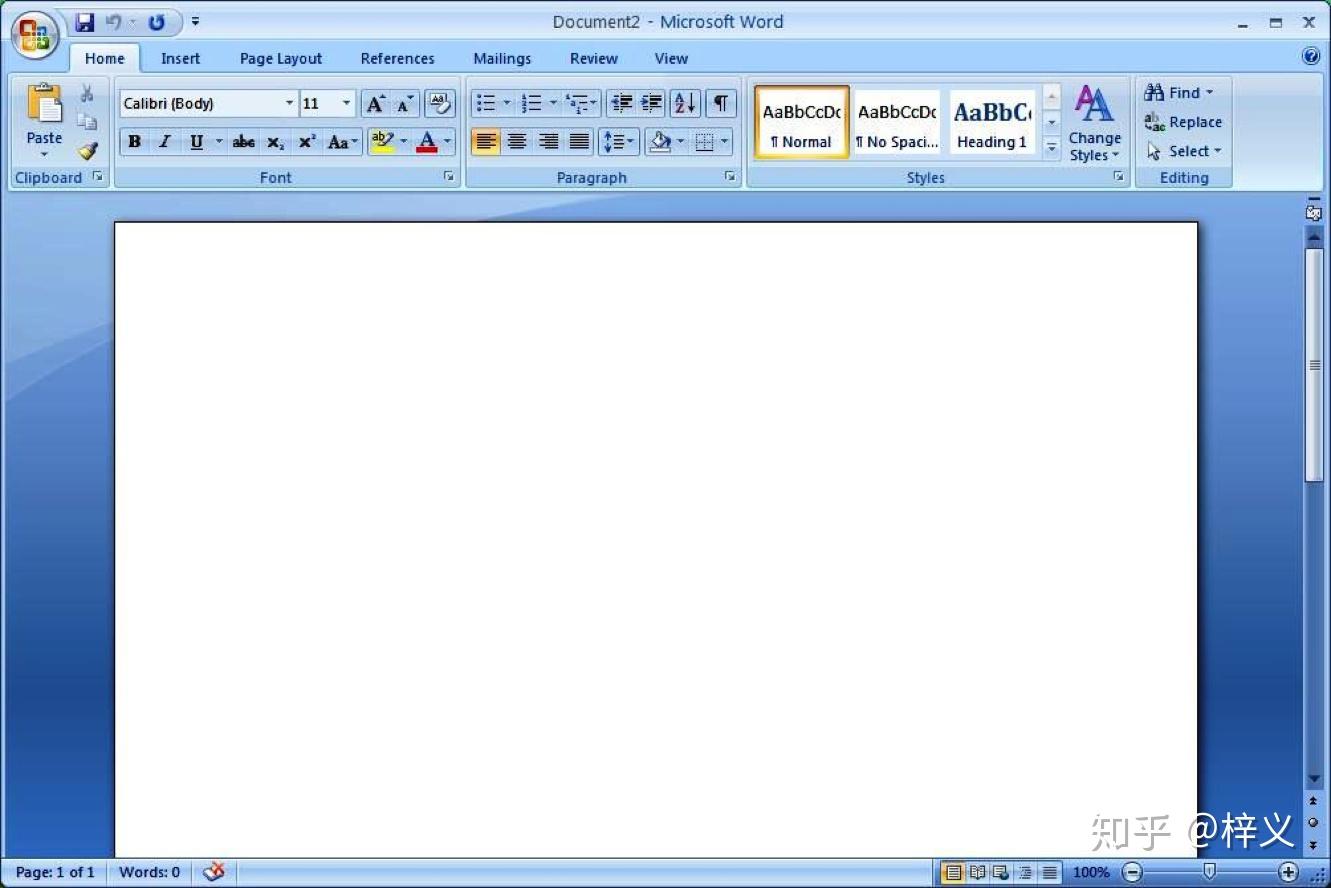Open the Font dialog box launcher
1331x888 pixels.
click(x=449, y=177)
